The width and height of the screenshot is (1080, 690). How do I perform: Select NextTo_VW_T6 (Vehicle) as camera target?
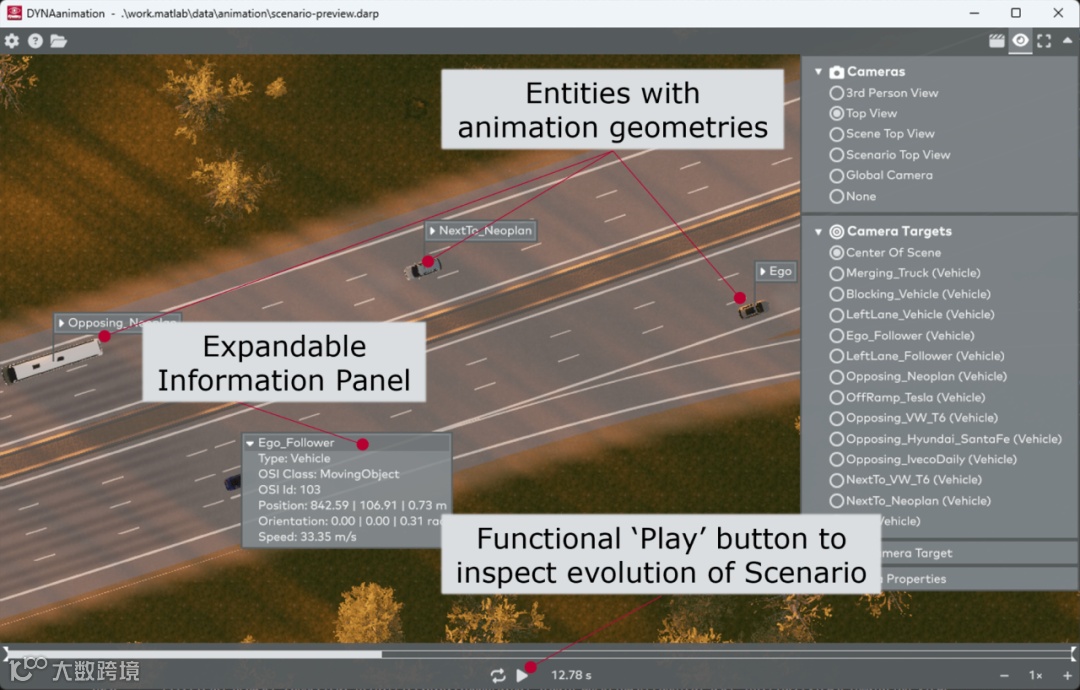[x=906, y=480]
